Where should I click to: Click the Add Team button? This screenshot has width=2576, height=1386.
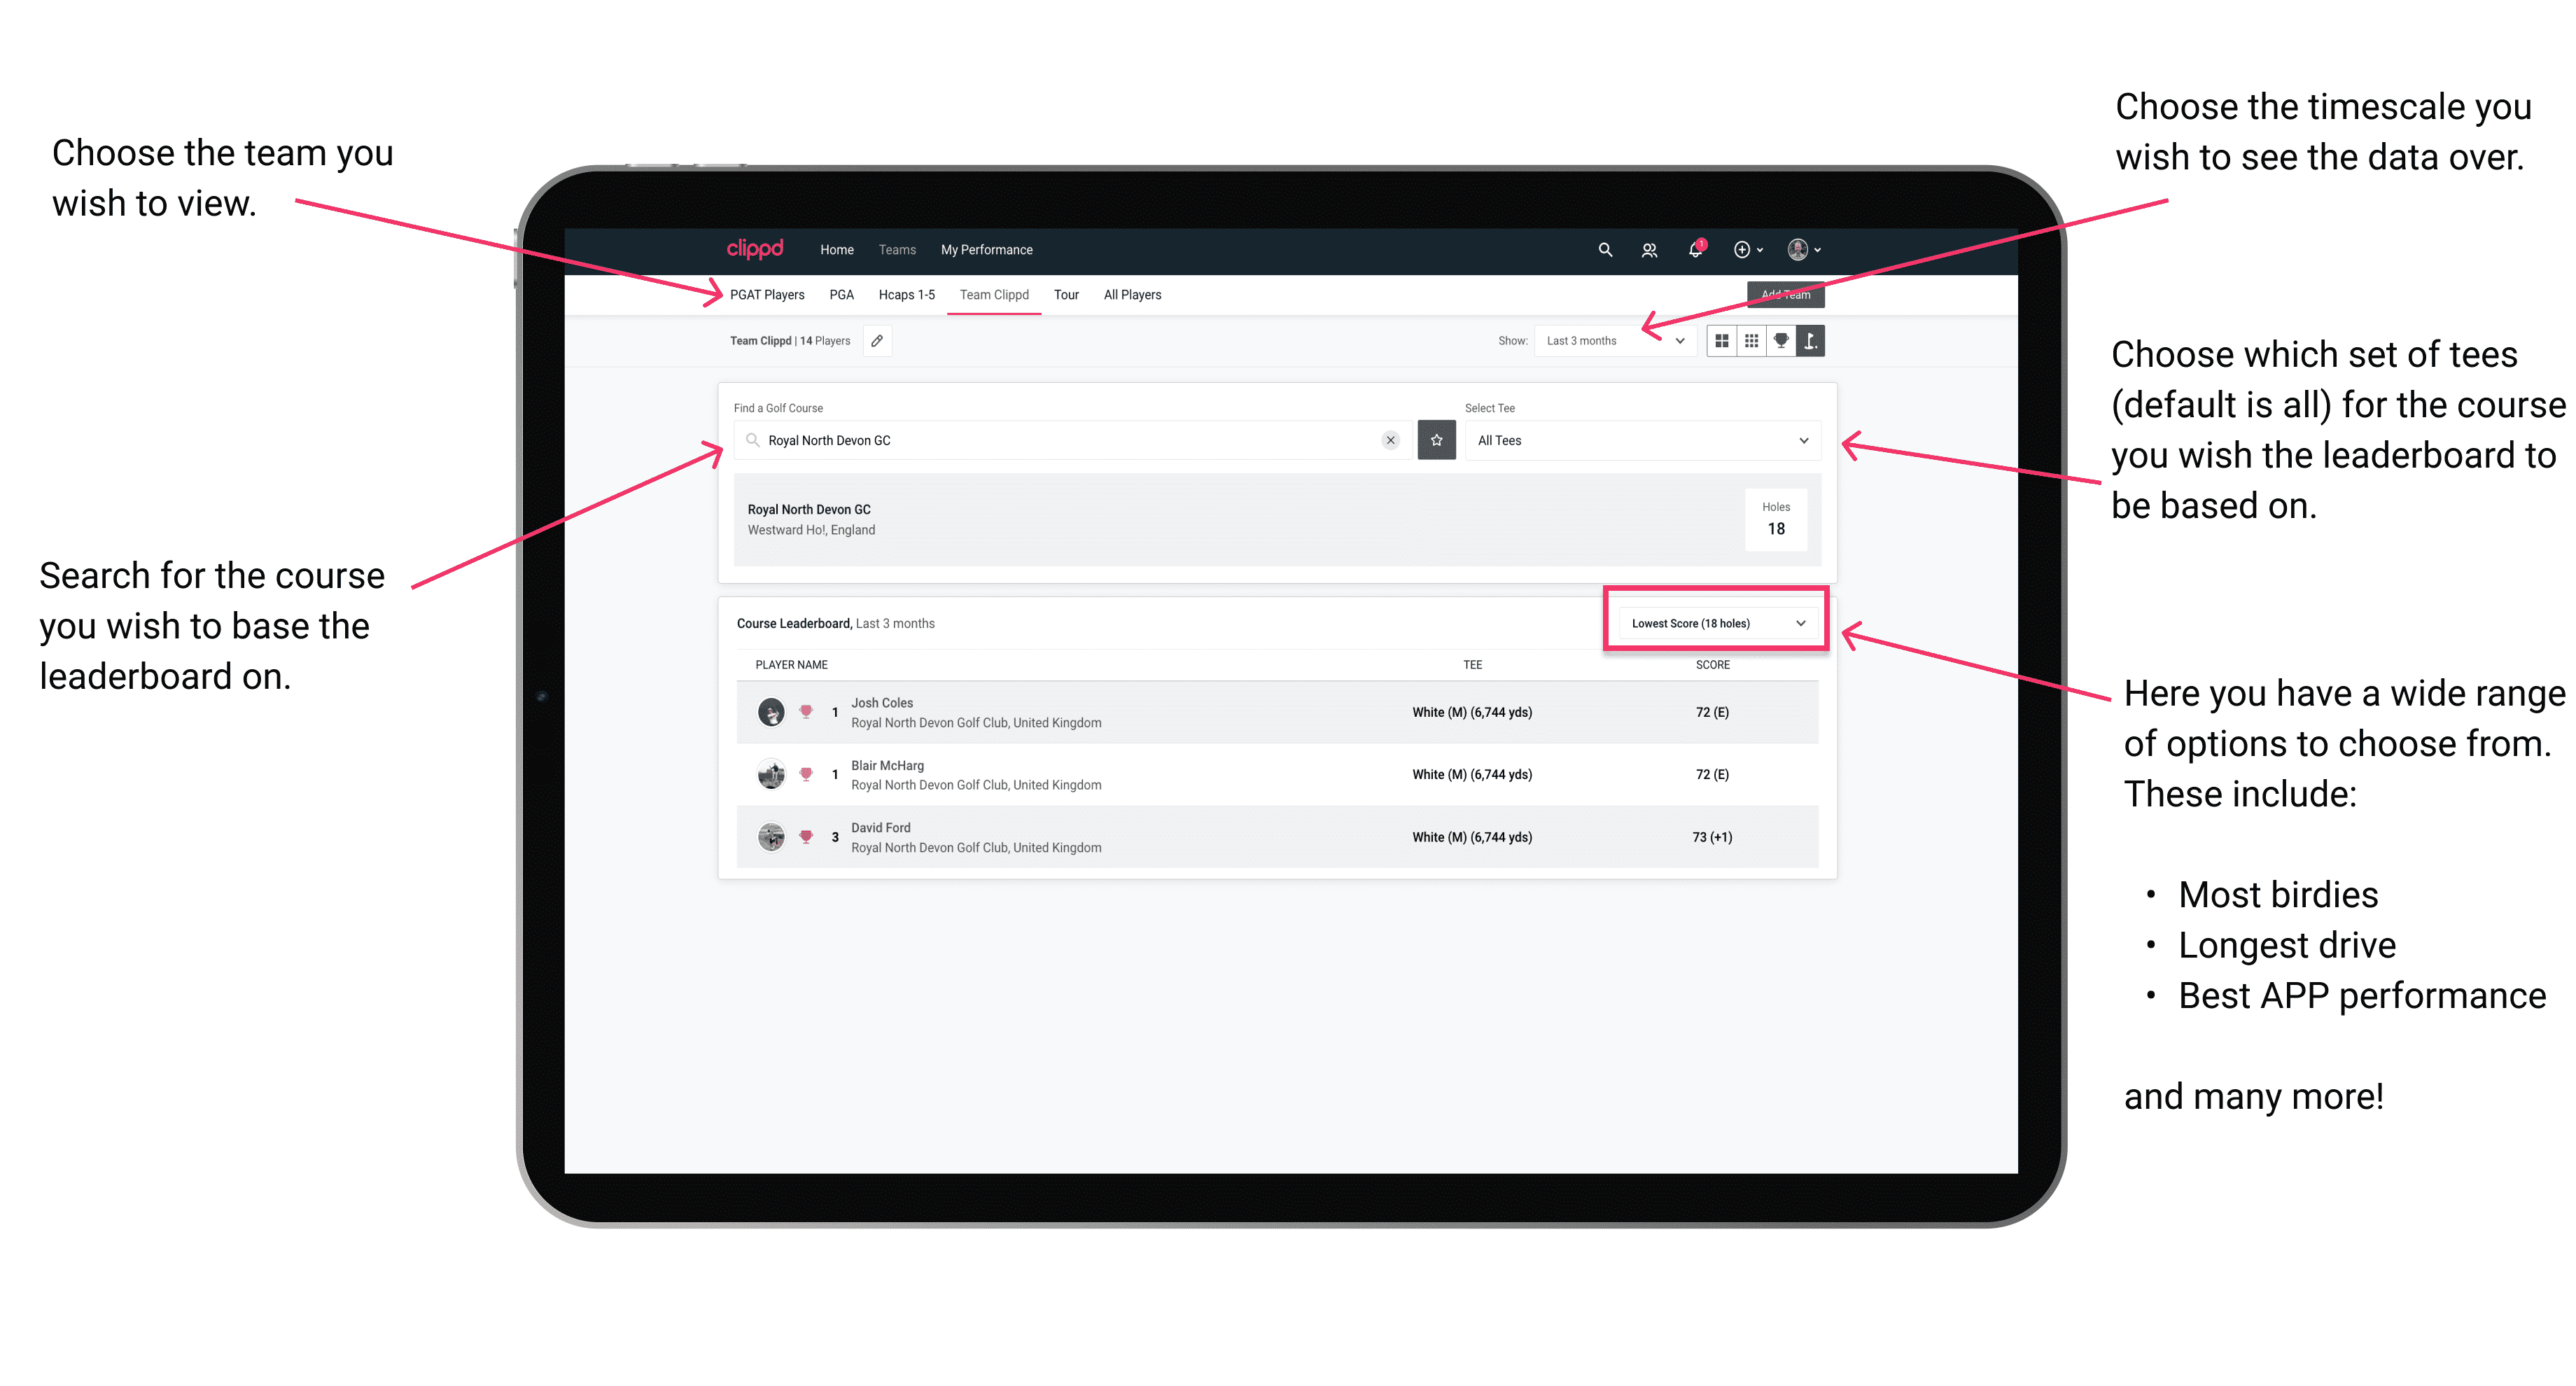coord(1786,293)
